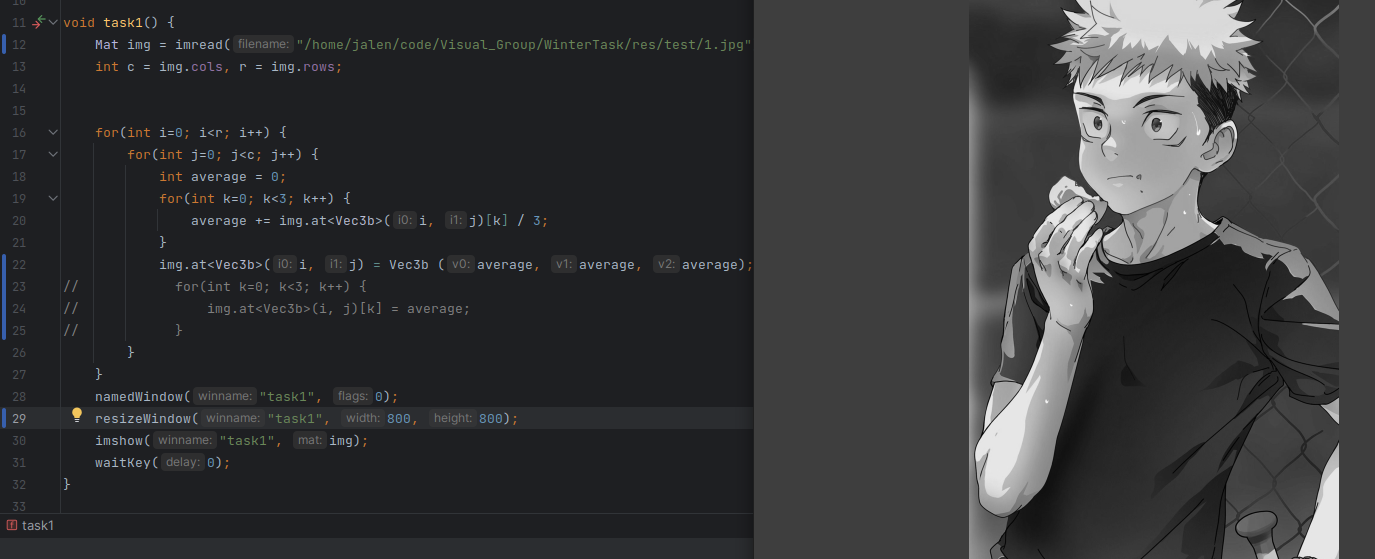
Task: Click line number 18 in the gutter
Action: pyautogui.click(x=19, y=176)
